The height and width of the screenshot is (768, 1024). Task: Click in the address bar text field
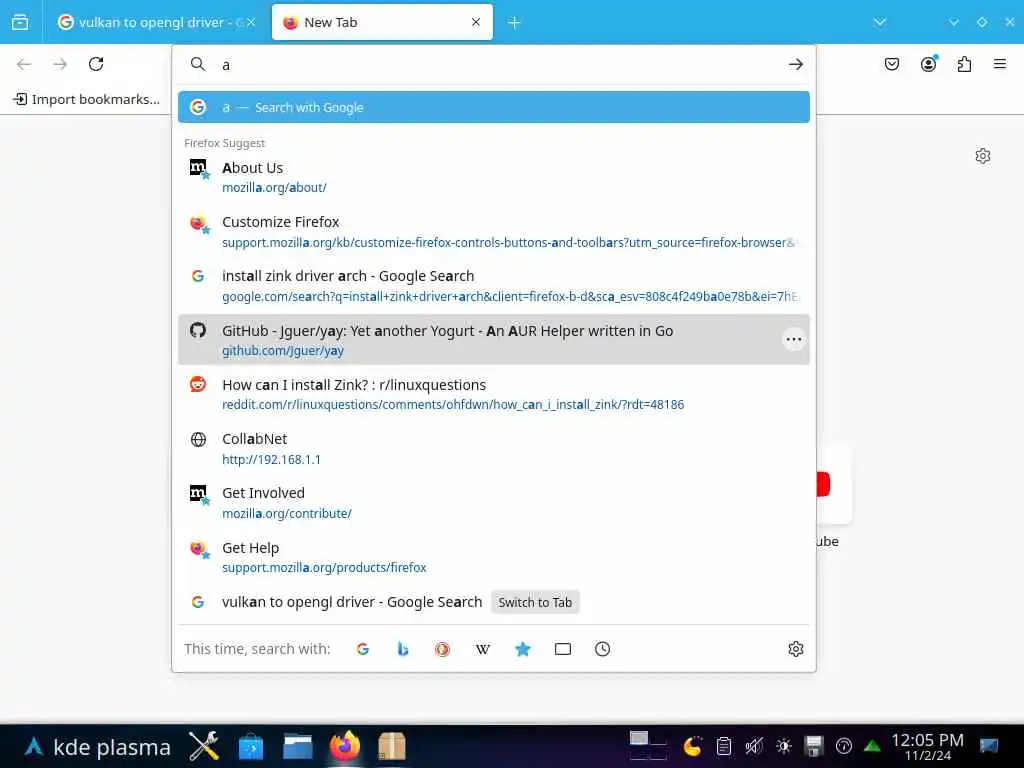point(500,65)
